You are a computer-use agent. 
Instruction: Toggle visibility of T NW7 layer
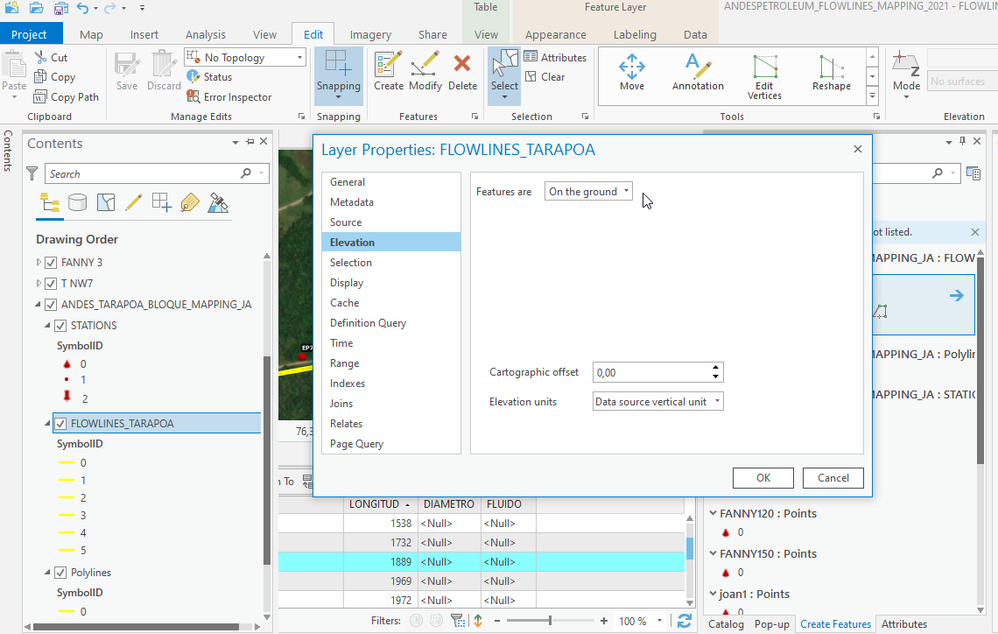point(51,283)
